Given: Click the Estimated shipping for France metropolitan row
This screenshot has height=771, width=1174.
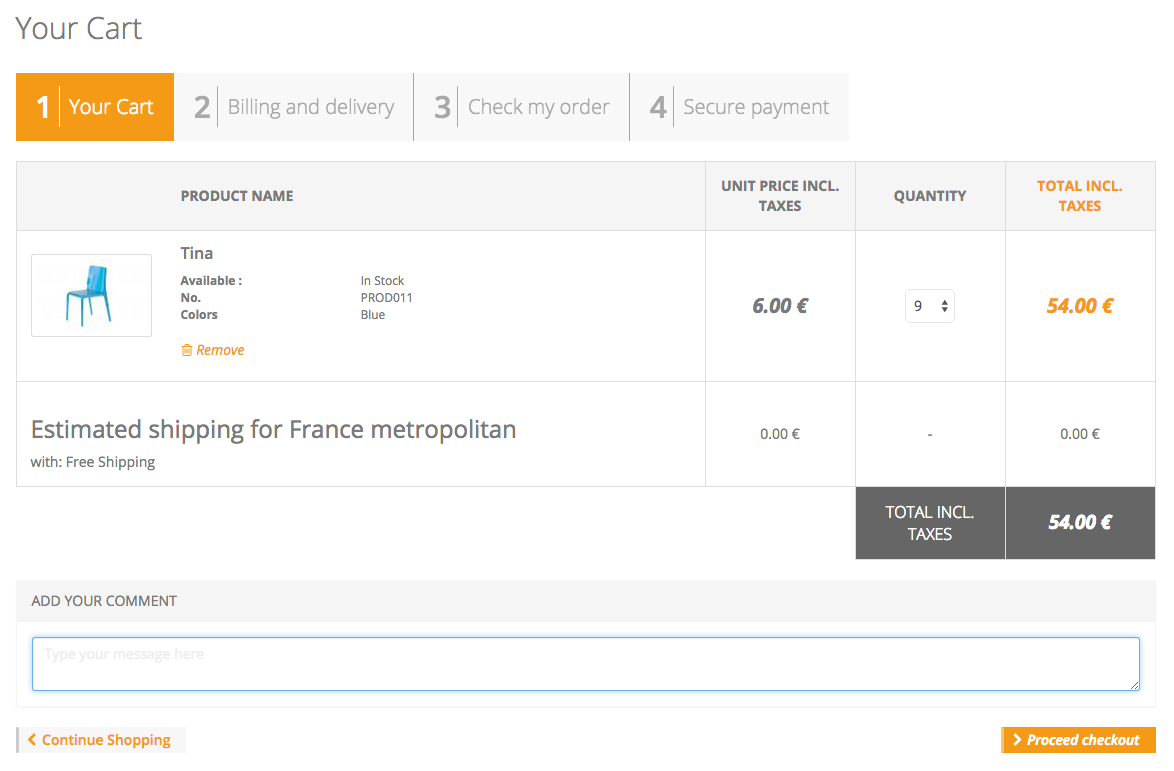Looking at the screenshot, I should point(273,429).
